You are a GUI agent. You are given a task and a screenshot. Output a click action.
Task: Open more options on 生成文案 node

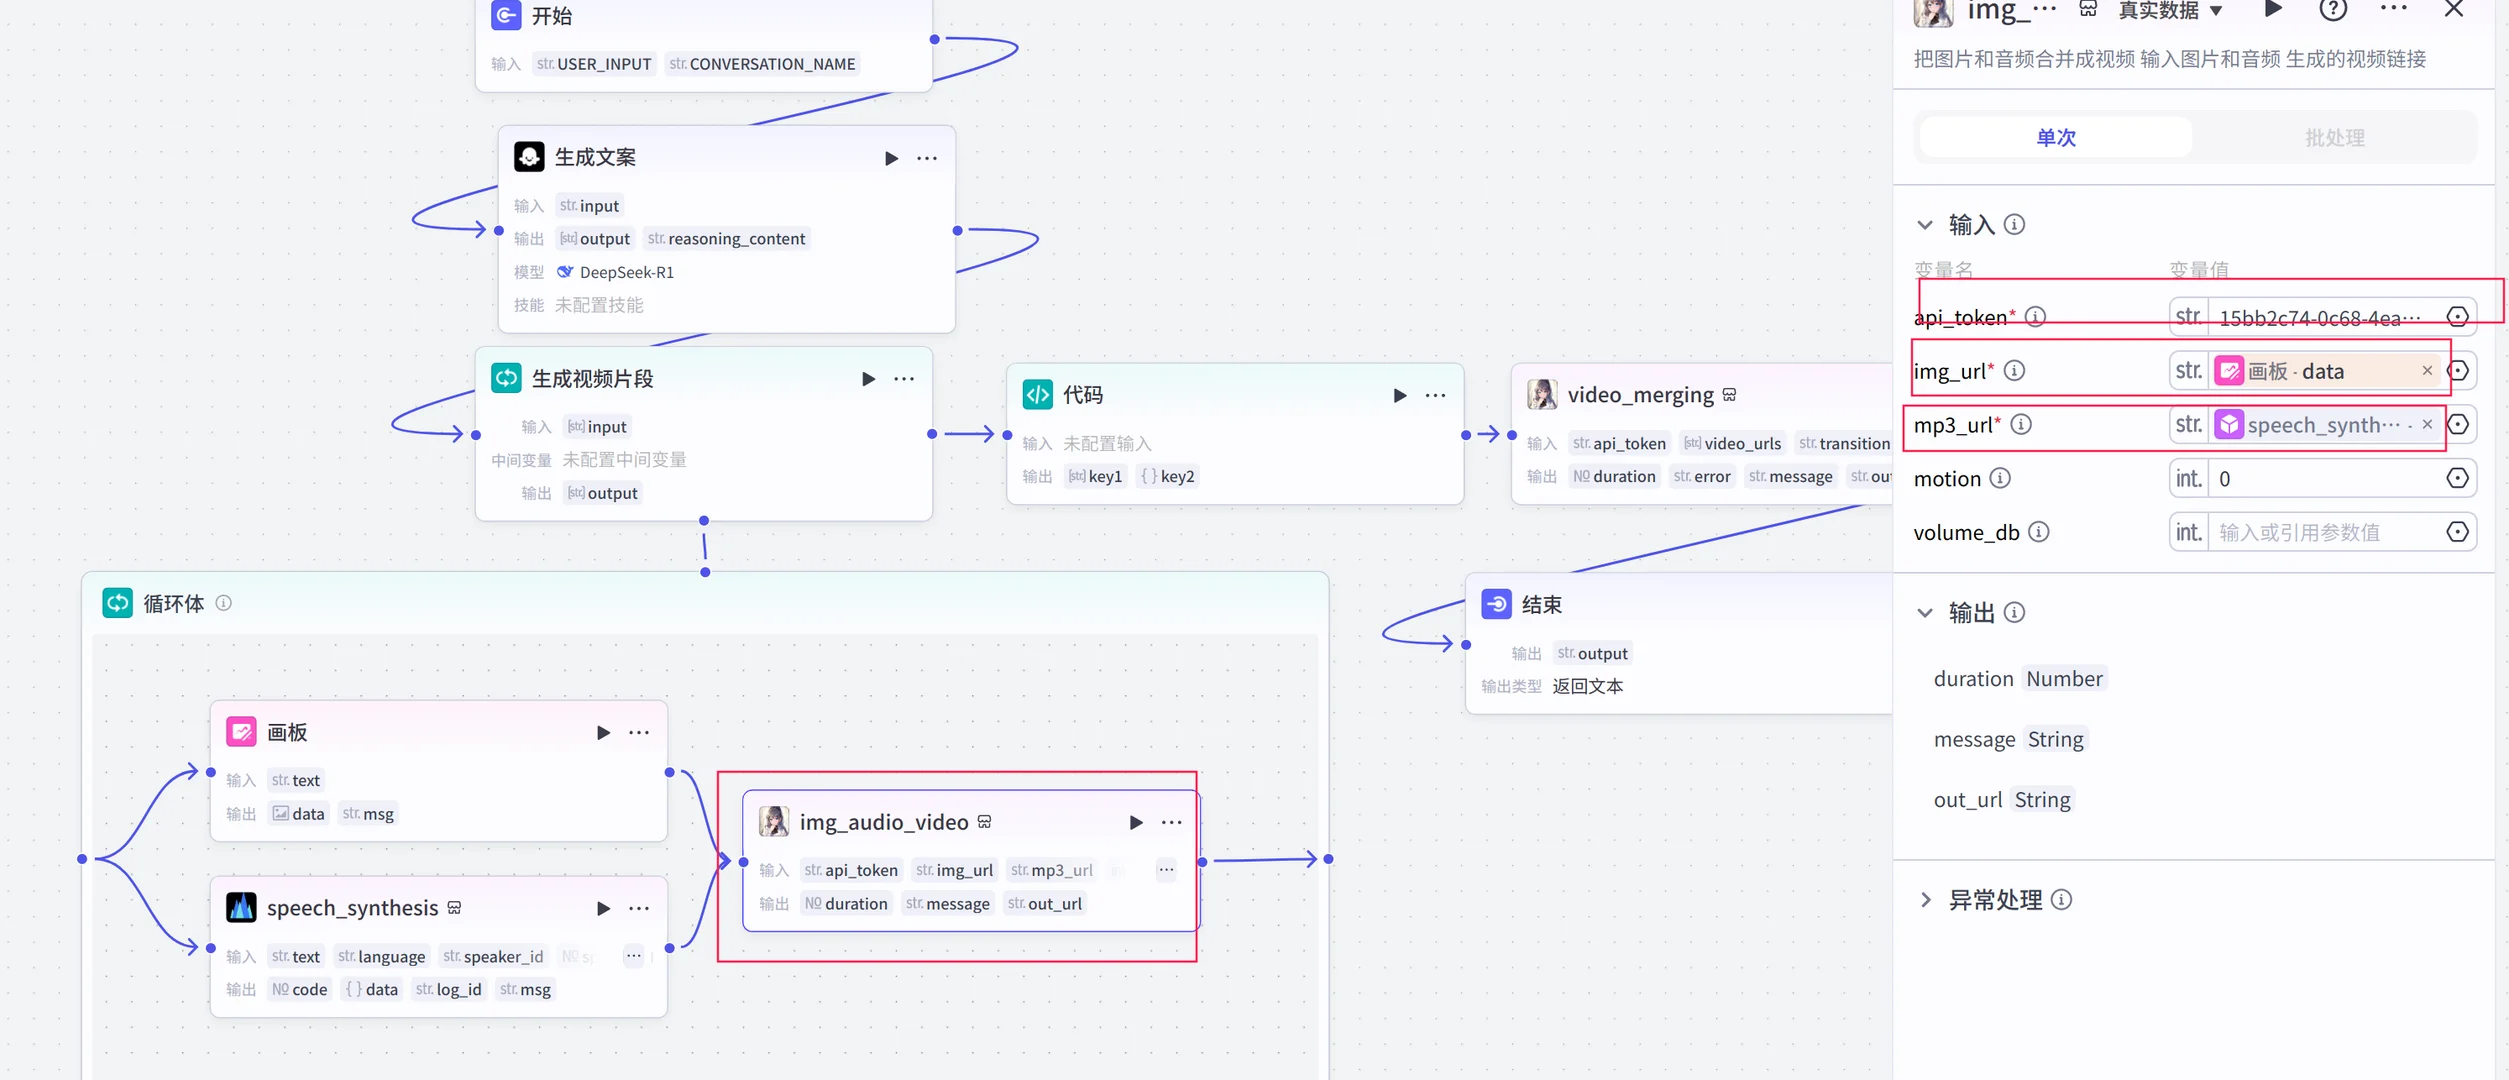927,158
